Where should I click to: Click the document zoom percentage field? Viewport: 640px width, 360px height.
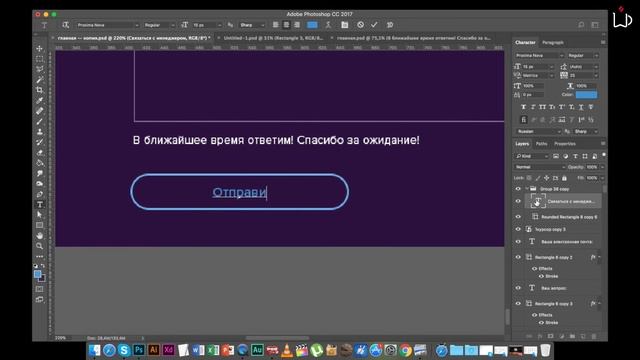click(60, 338)
